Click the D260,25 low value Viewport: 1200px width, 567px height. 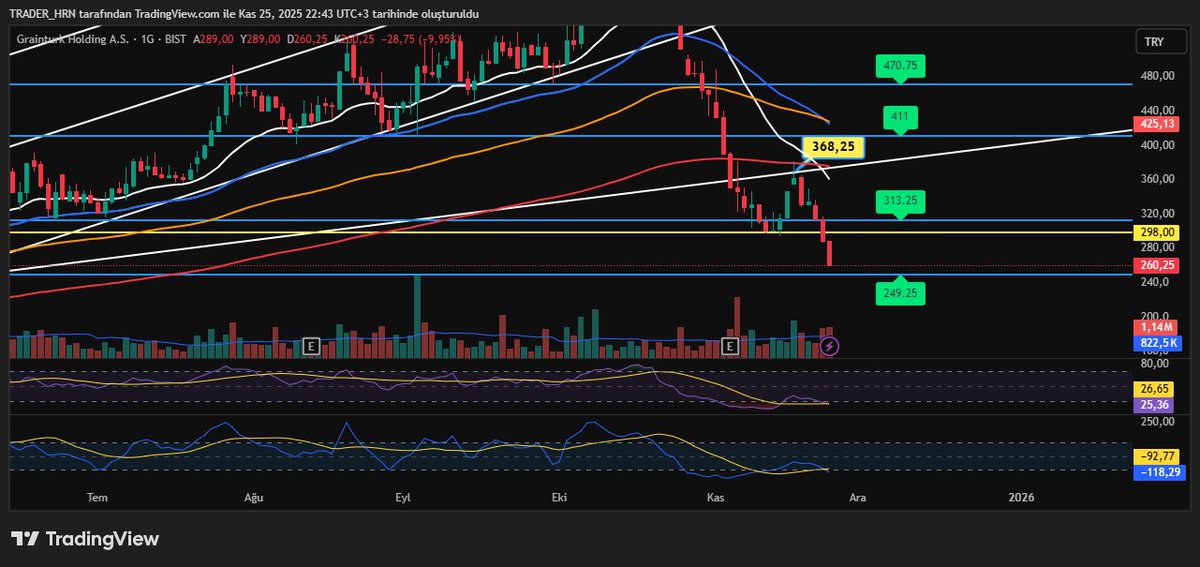pos(306,39)
